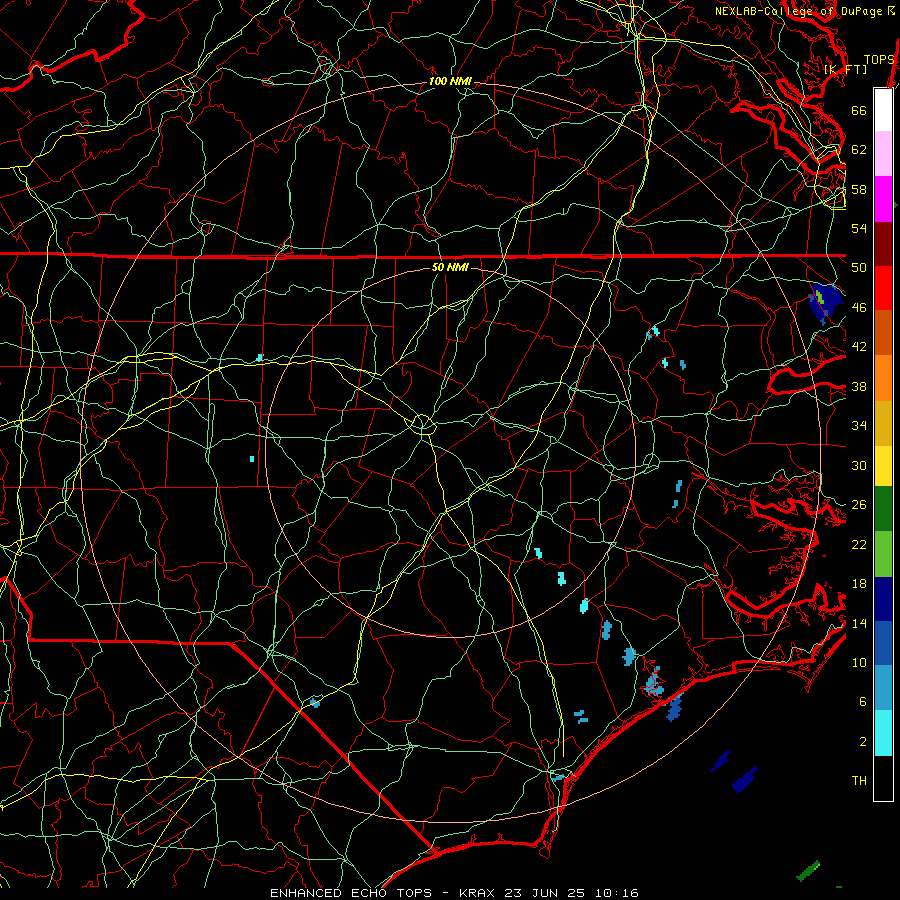Click the black TH swatch at the legend bottom

pos(883,778)
